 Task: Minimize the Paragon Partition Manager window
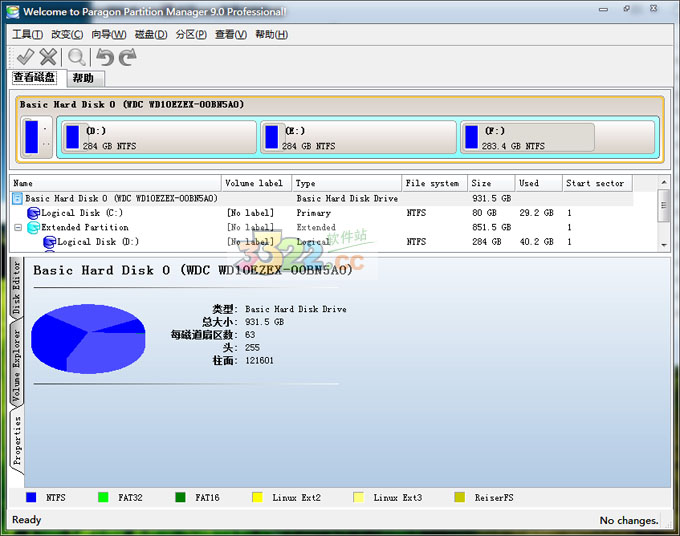point(603,9)
